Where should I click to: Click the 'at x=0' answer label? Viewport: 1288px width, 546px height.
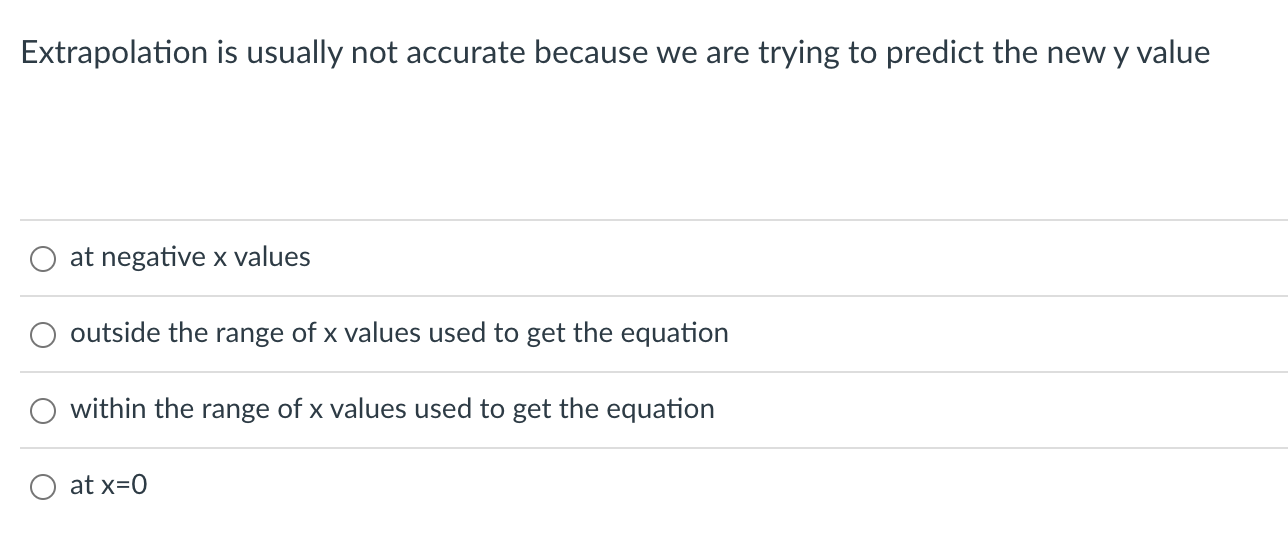[x=109, y=485]
